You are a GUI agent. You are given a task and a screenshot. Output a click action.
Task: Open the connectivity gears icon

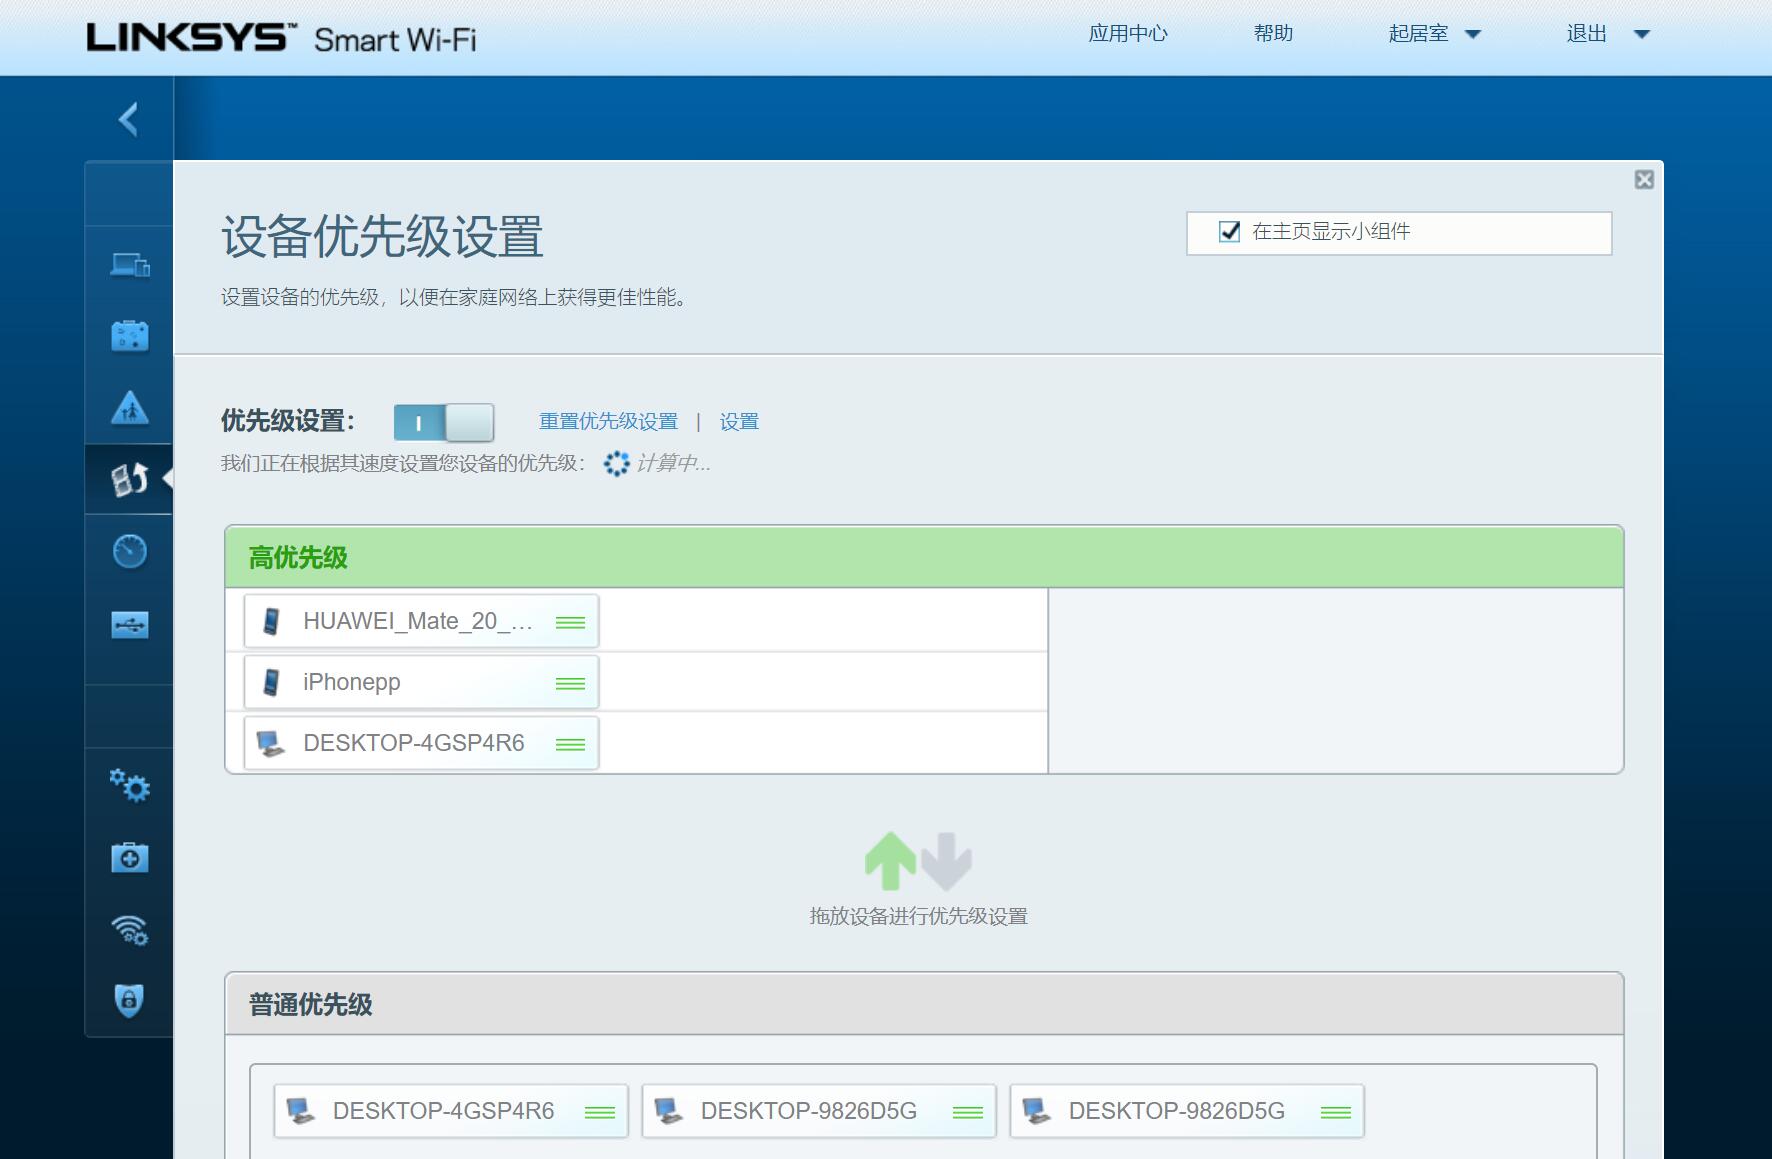coord(130,785)
